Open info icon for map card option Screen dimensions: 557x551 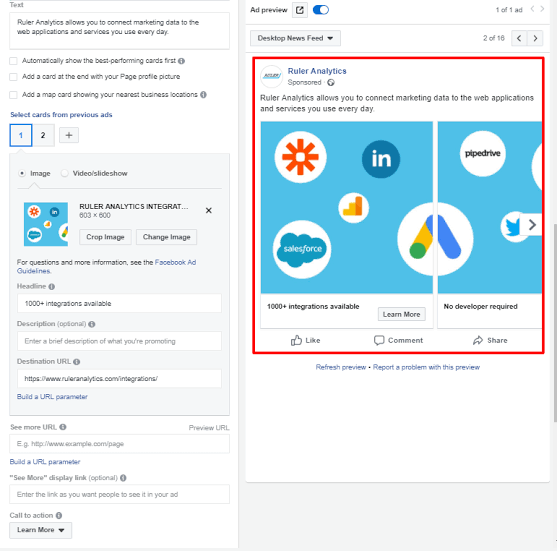pyautogui.click(x=203, y=94)
